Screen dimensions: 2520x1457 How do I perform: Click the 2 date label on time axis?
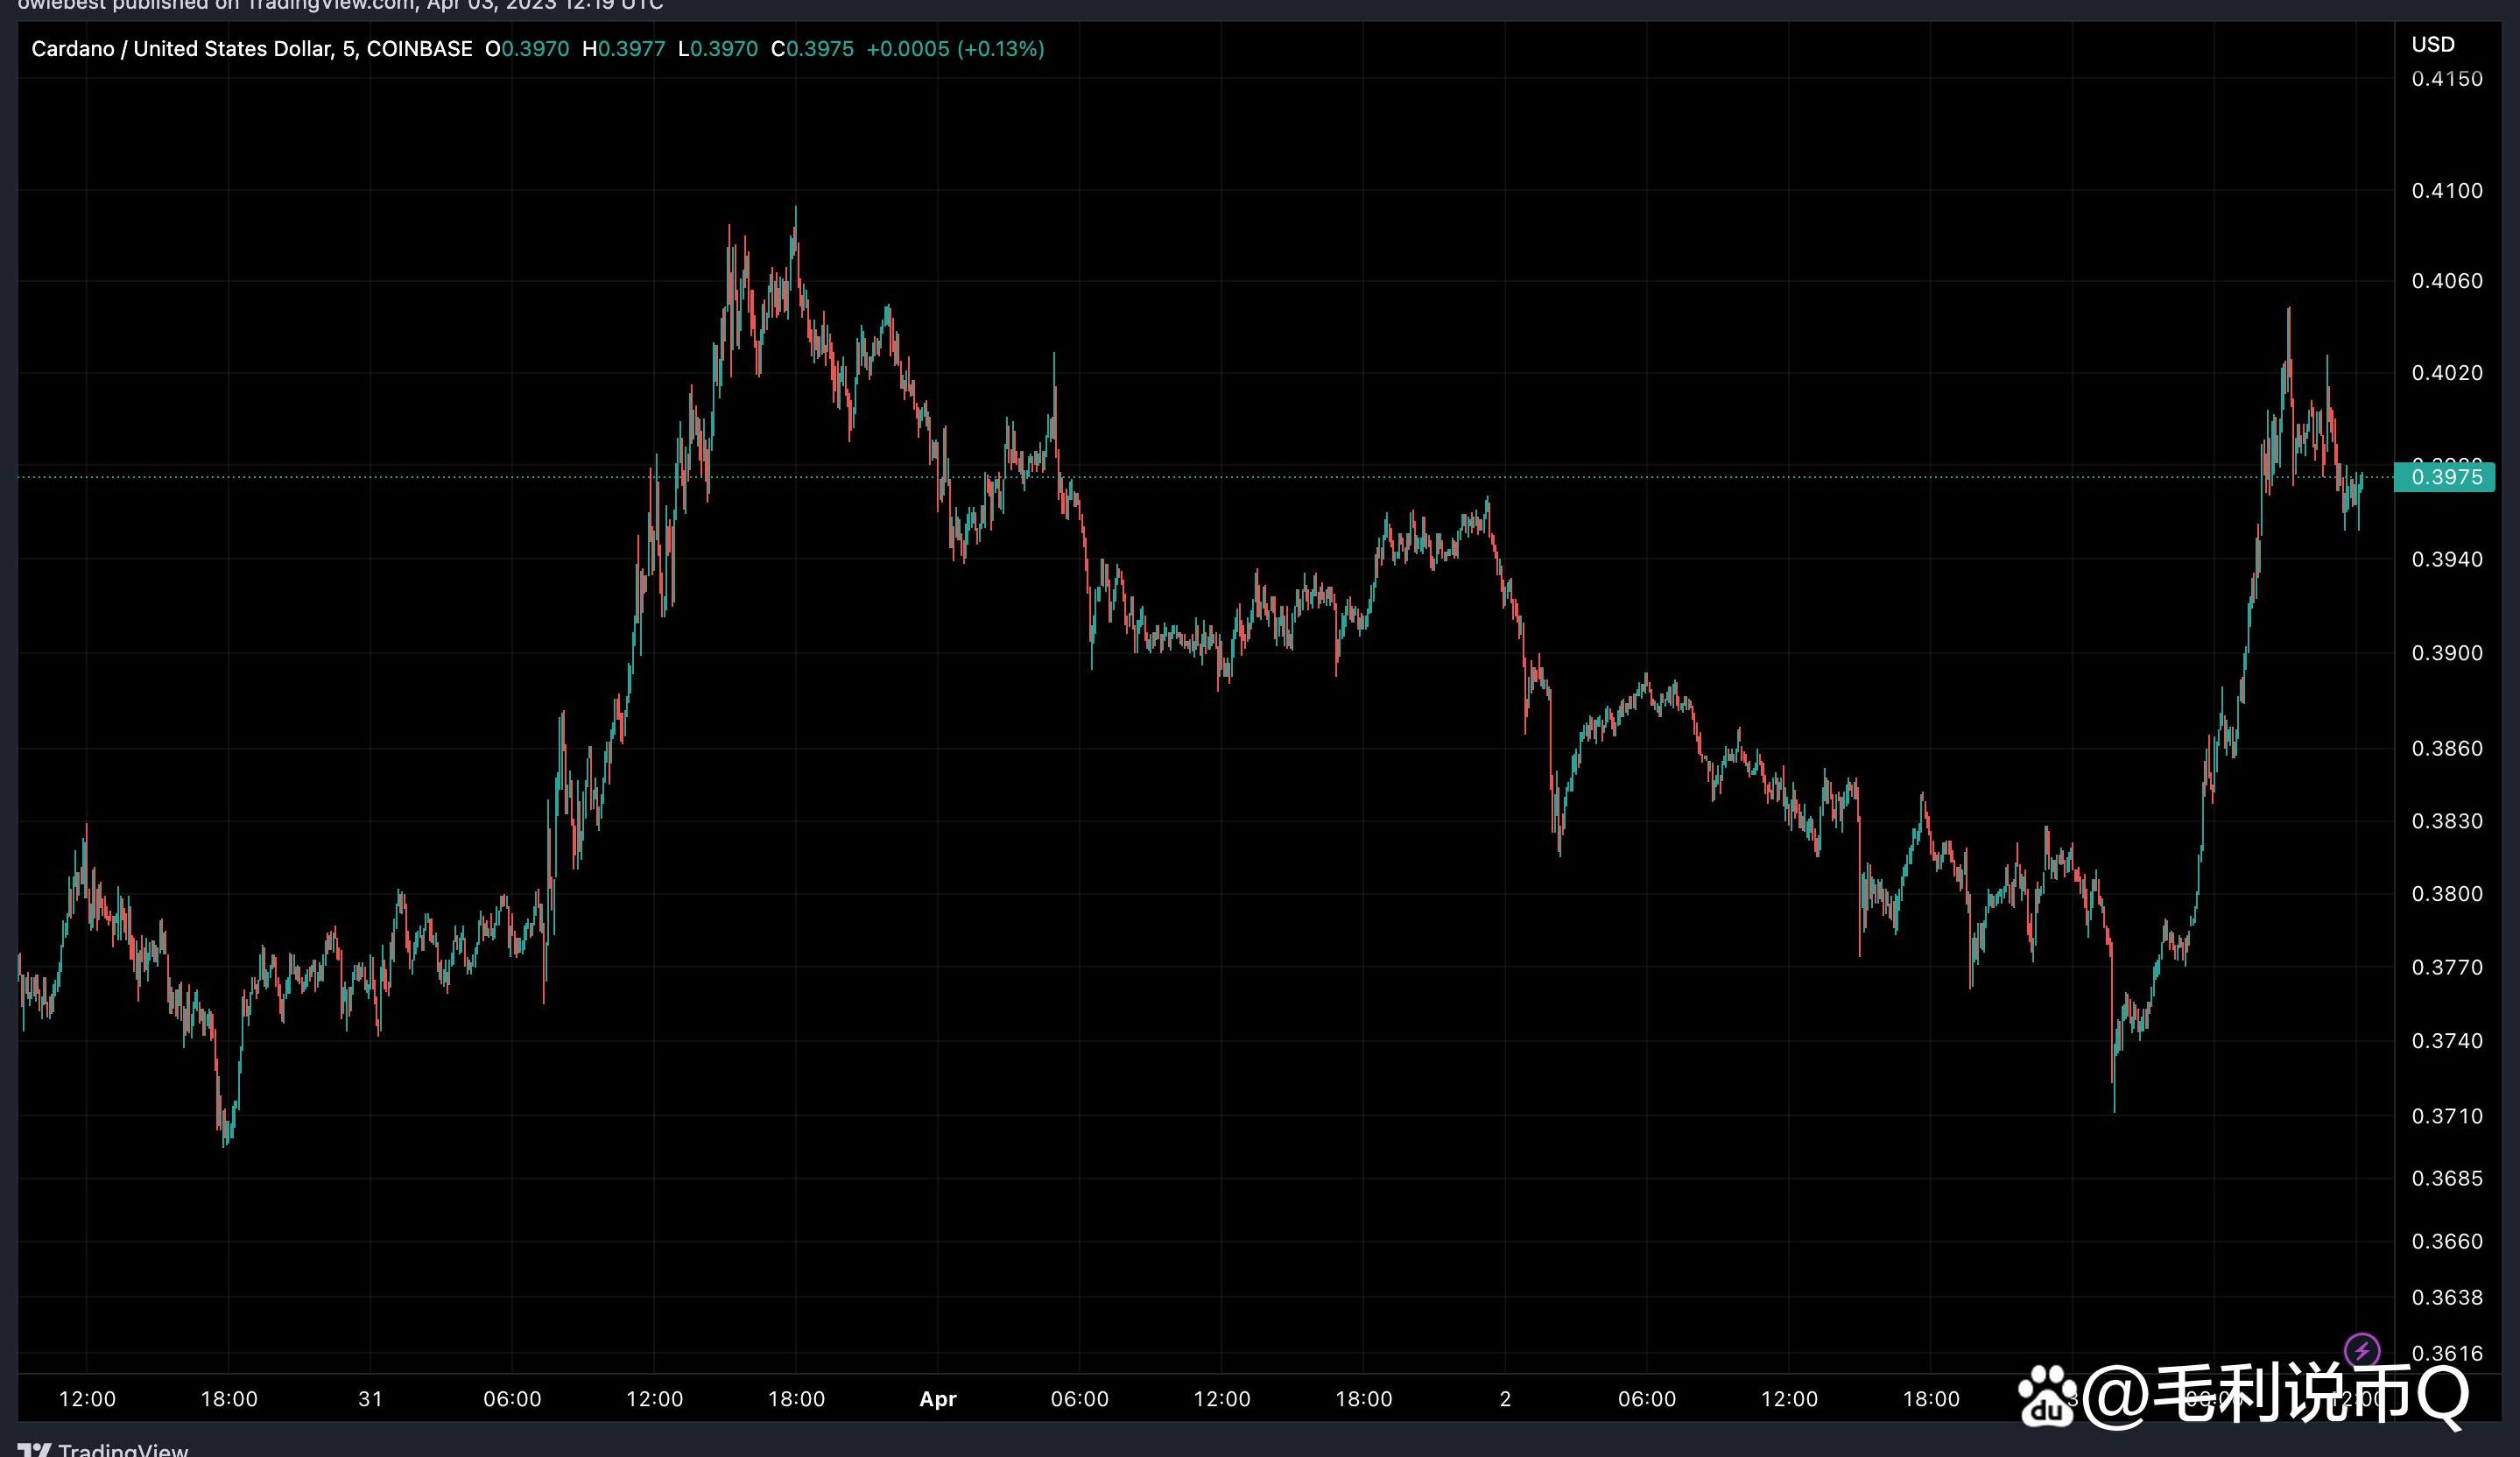(1505, 1399)
